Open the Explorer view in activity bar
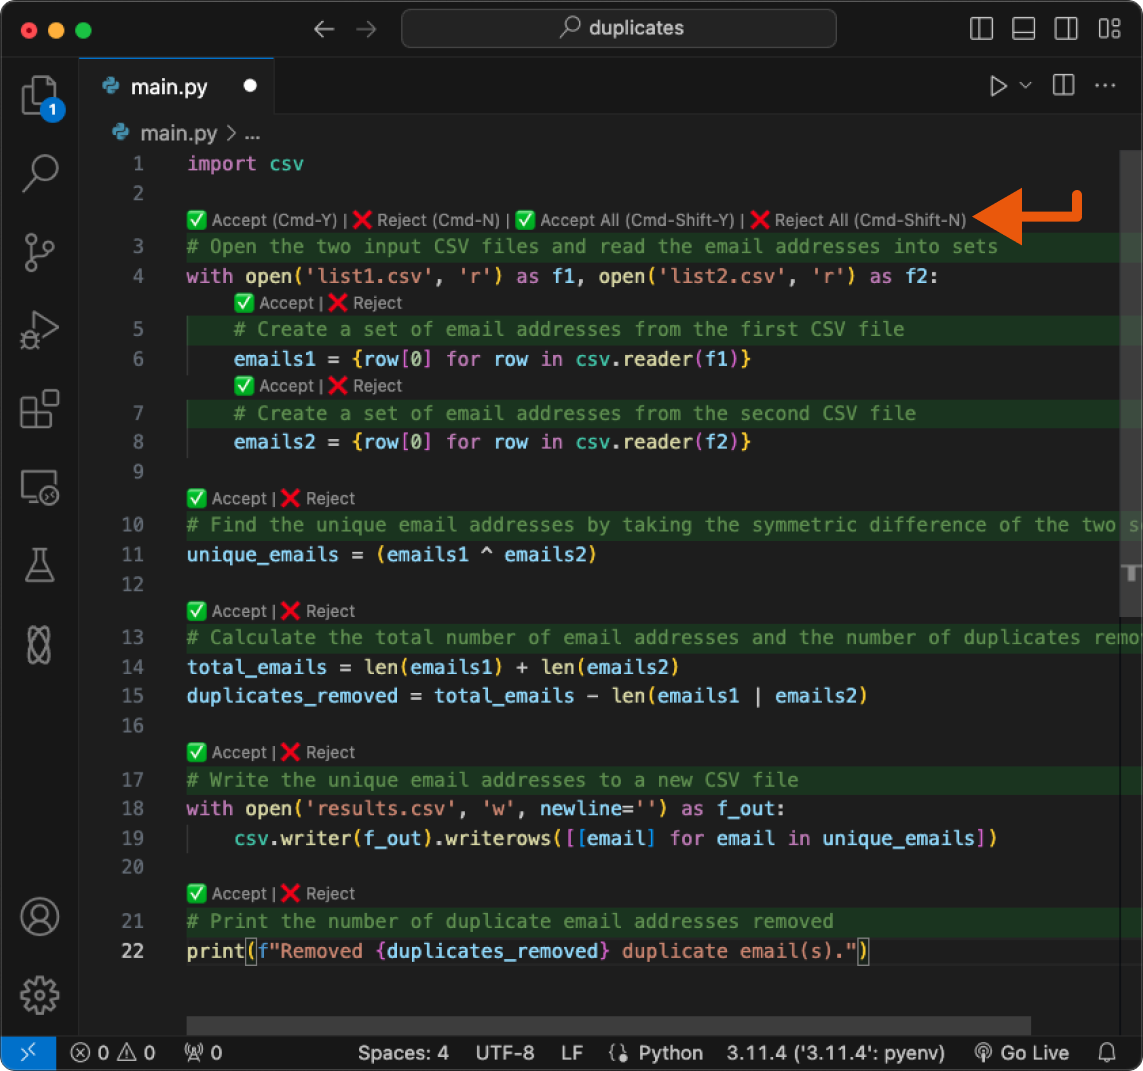1143x1071 pixels. pyautogui.click(x=40, y=97)
